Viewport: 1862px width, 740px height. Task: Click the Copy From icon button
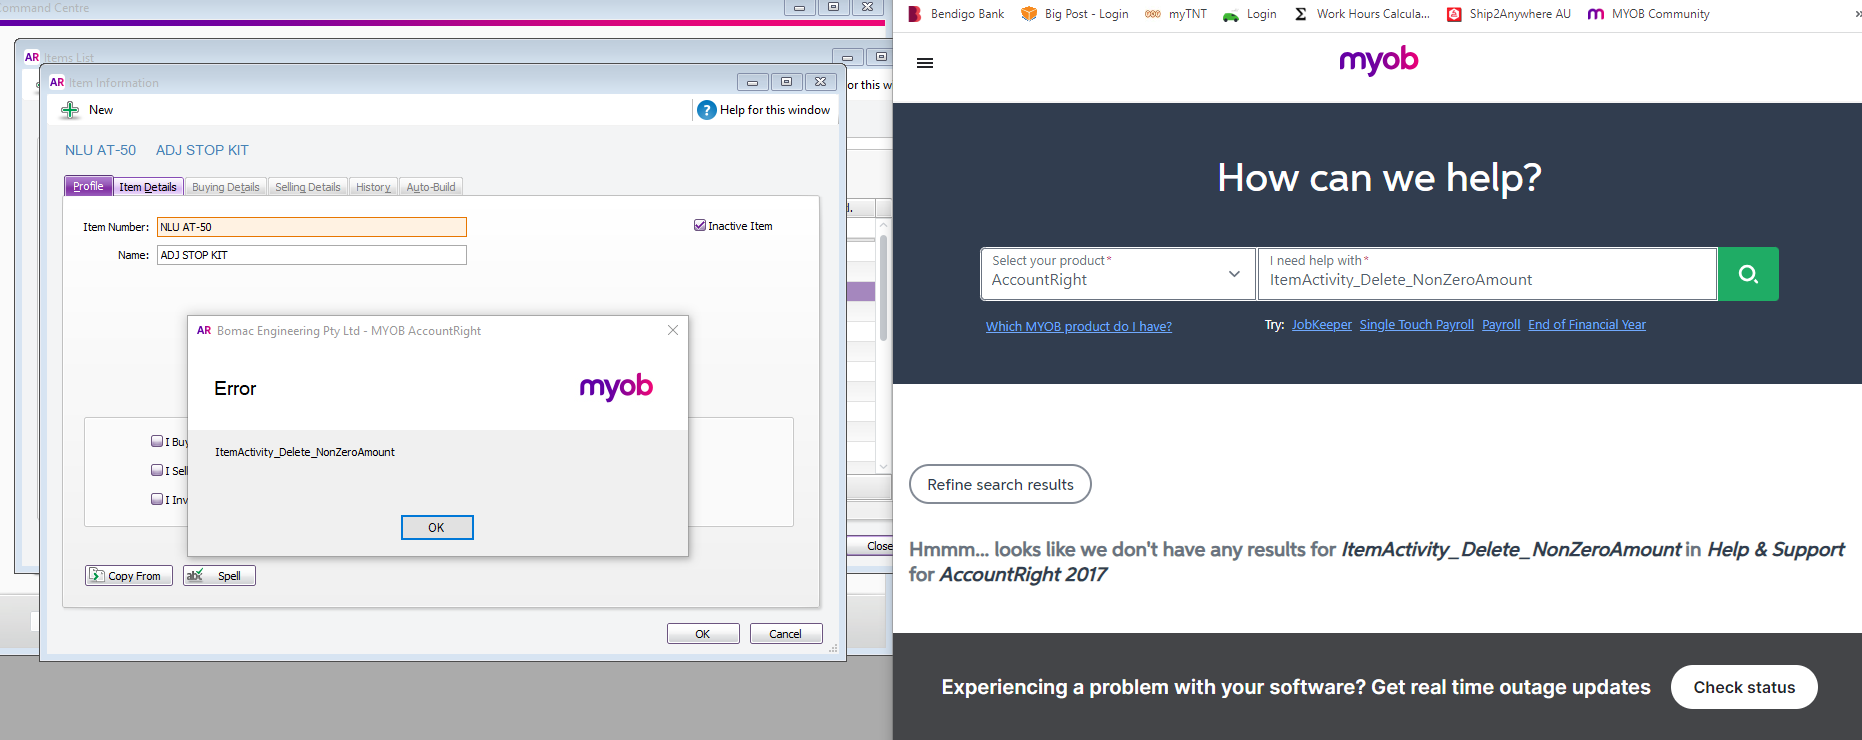[x=128, y=576]
